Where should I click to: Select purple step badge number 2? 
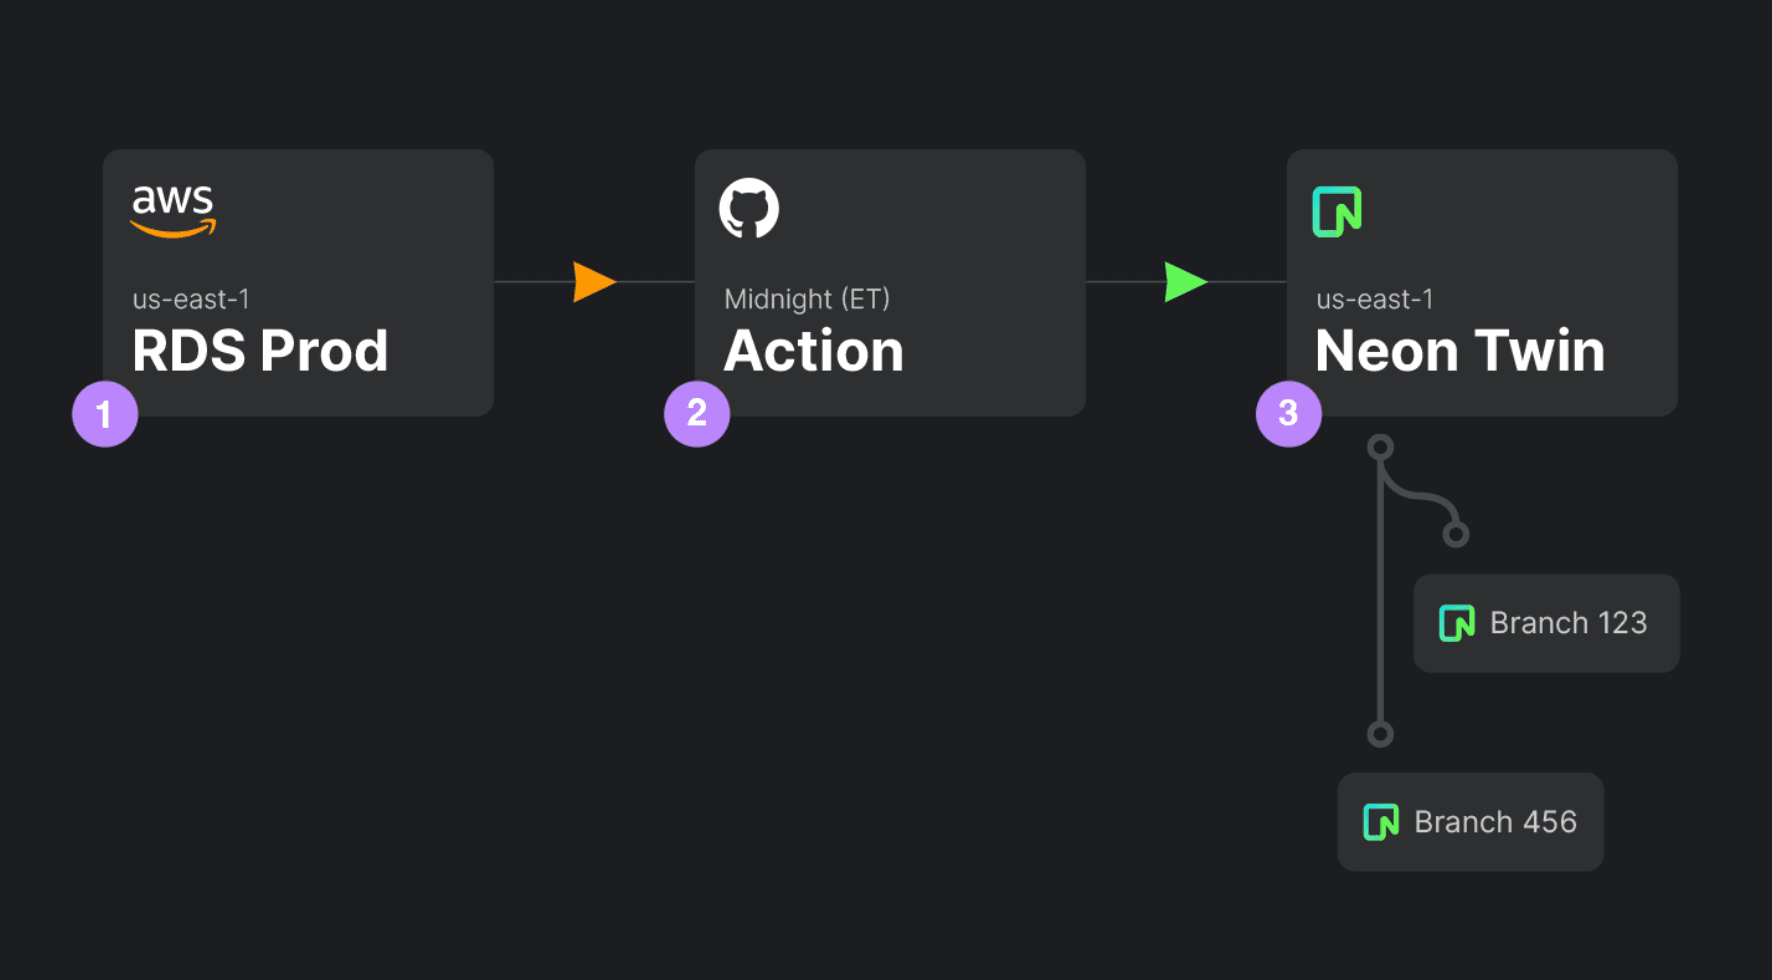(x=697, y=414)
